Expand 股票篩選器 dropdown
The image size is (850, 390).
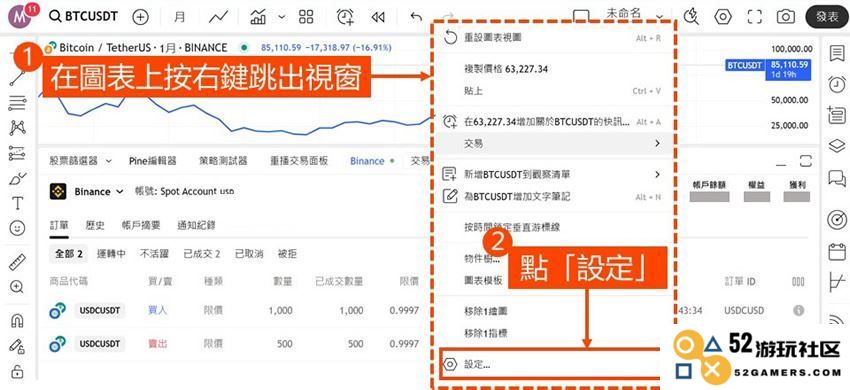tap(108, 161)
